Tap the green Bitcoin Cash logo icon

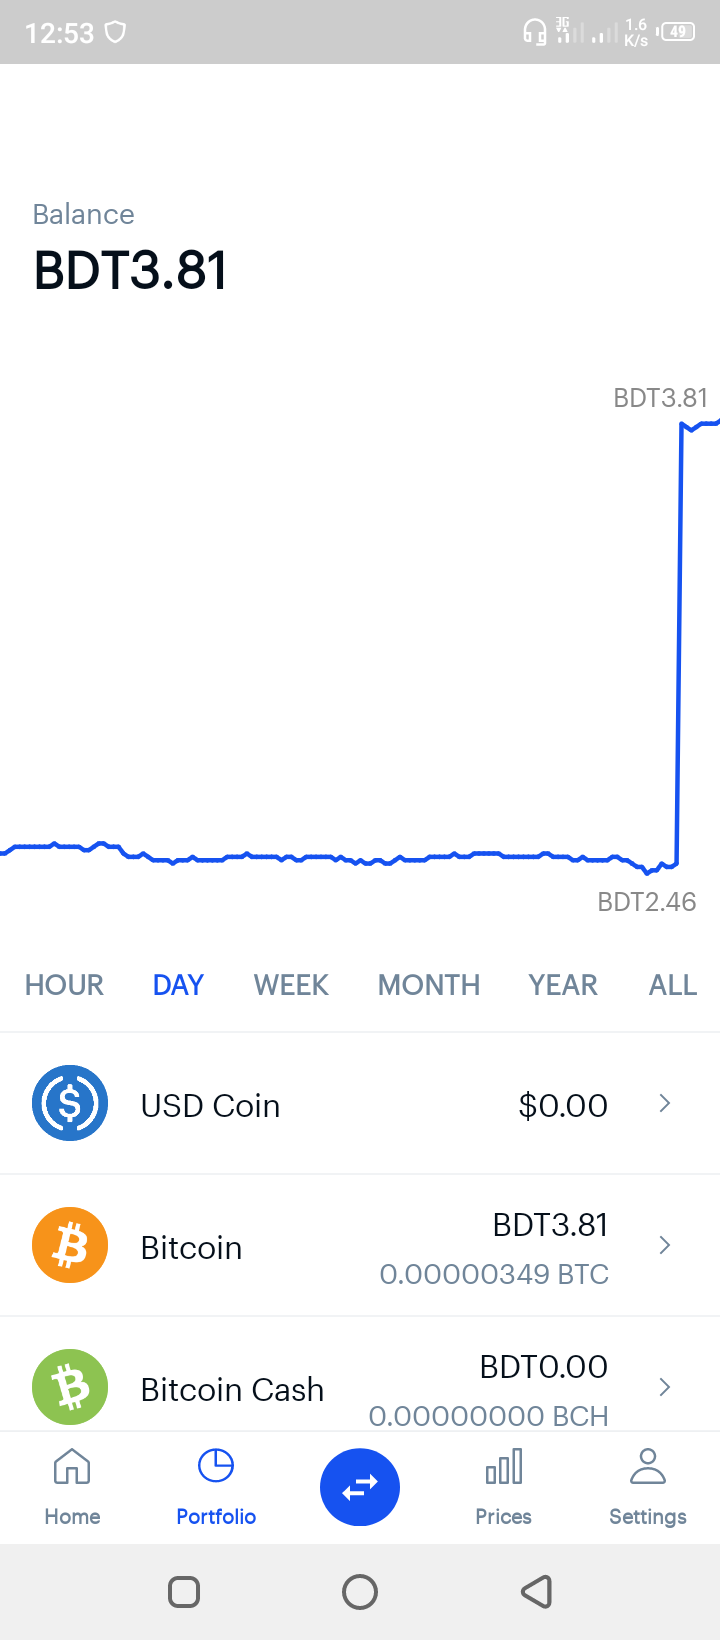click(x=70, y=1387)
